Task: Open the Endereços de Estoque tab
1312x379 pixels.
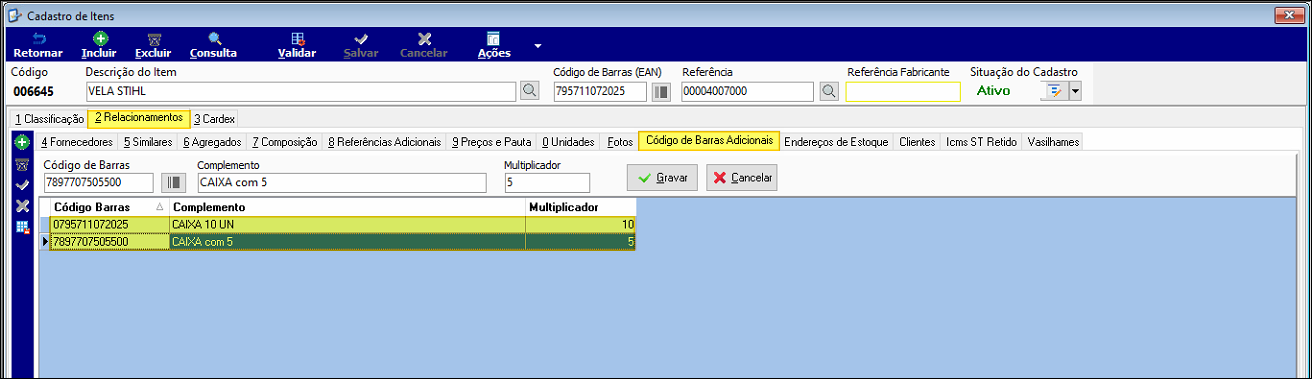Action: pyautogui.click(x=837, y=142)
